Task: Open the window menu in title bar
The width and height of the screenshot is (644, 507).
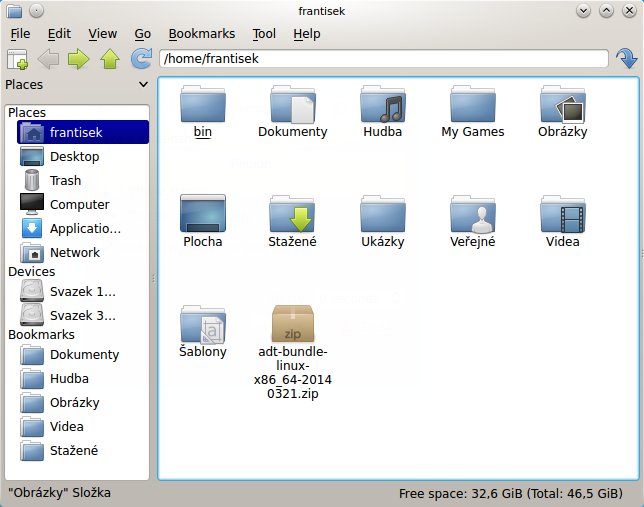Action: tap(14, 11)
